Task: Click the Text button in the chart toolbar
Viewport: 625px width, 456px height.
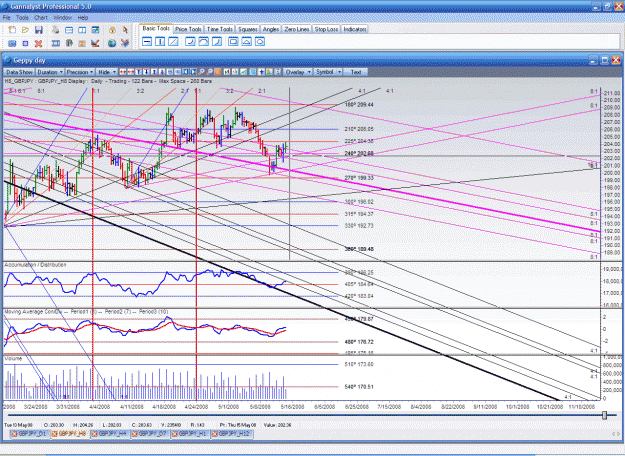Action: tap(356, 72)
